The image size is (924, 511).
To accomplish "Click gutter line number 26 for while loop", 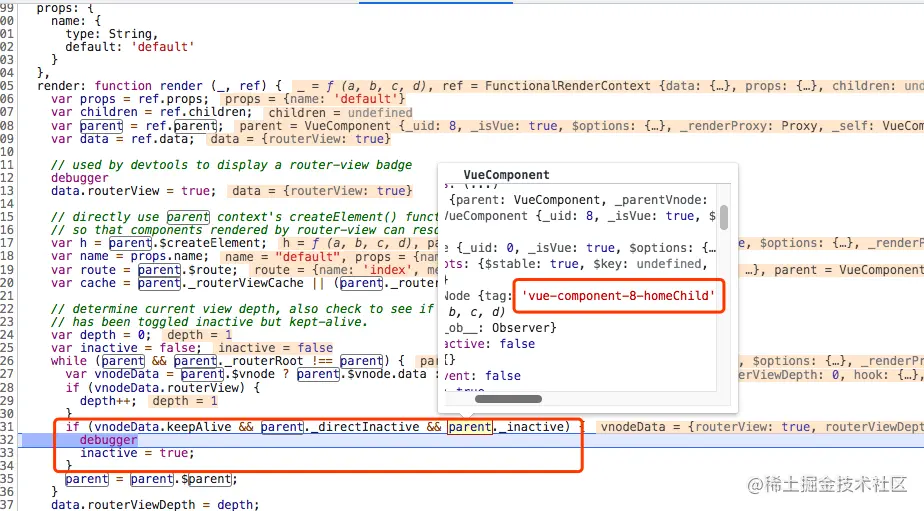I will coord(7,361).
